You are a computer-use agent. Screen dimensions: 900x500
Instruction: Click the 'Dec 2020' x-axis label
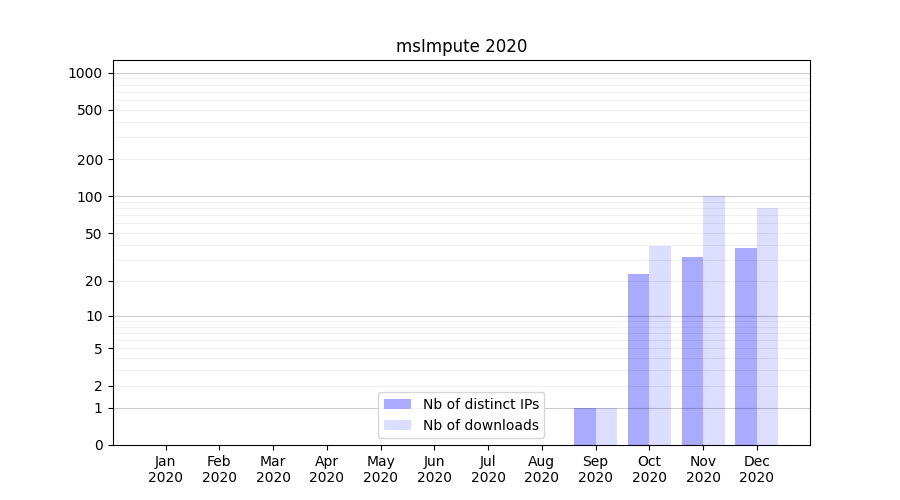click(756, 469)
